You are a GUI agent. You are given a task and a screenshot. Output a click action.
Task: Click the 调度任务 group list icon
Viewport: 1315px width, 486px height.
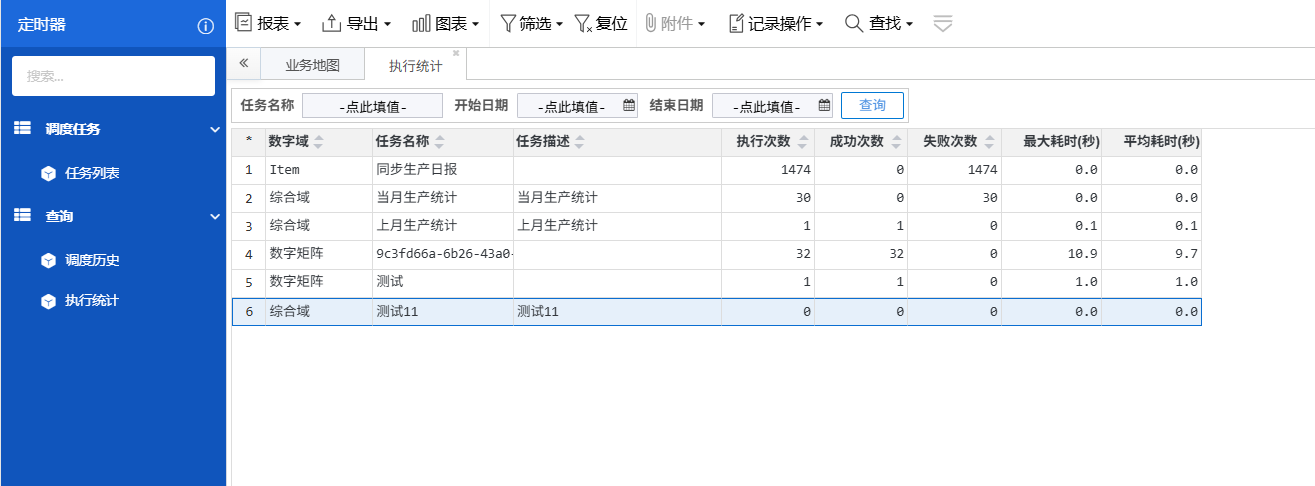23,129
